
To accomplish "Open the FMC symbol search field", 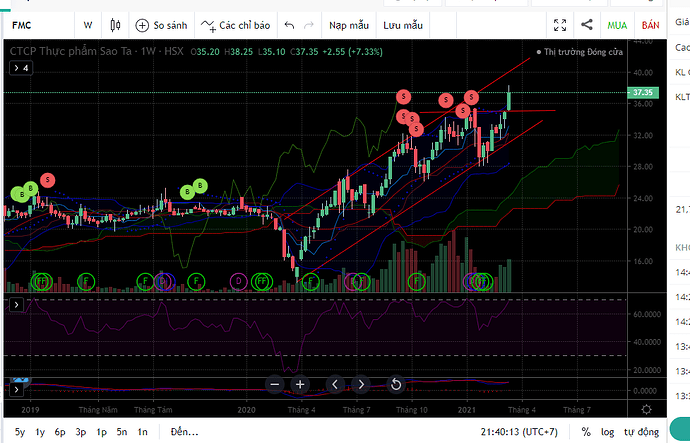I will [39, 25].
